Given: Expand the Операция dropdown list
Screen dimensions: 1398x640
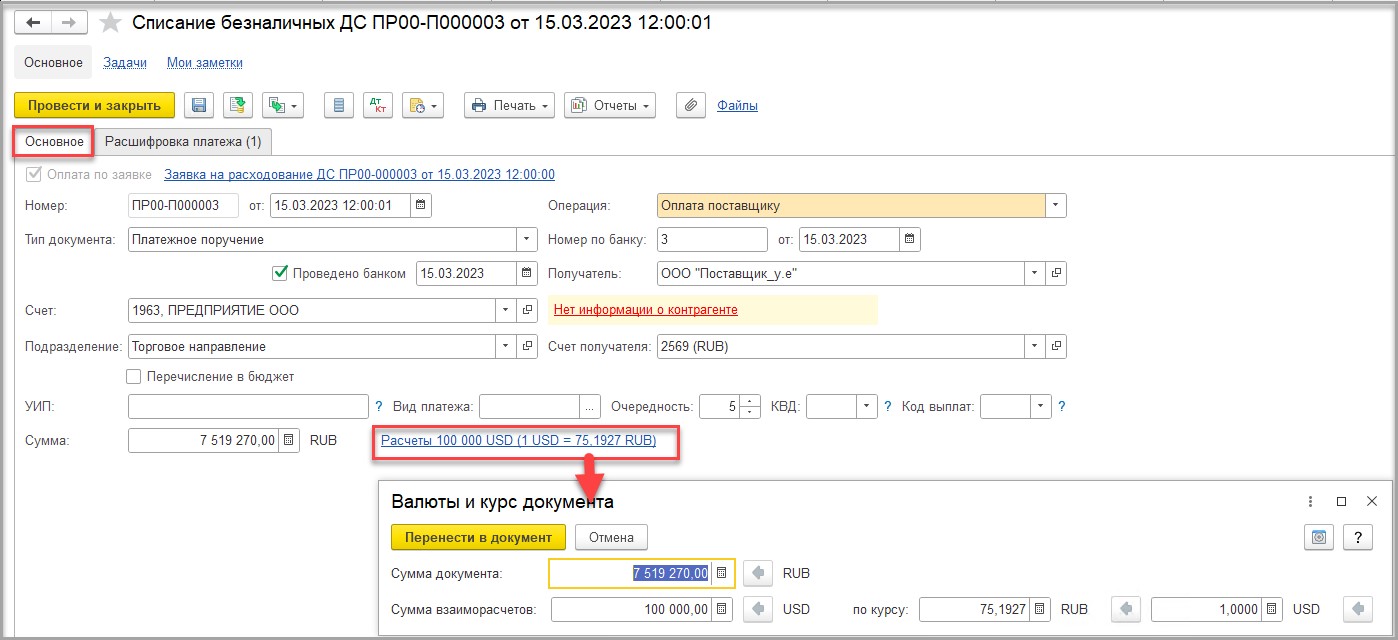Looking at the screenshot, I should [x=1055, y=206].
